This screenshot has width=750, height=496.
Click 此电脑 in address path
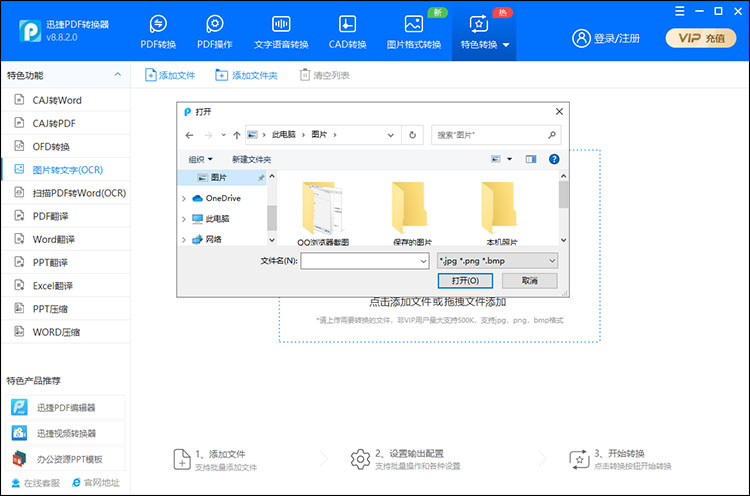284,135
